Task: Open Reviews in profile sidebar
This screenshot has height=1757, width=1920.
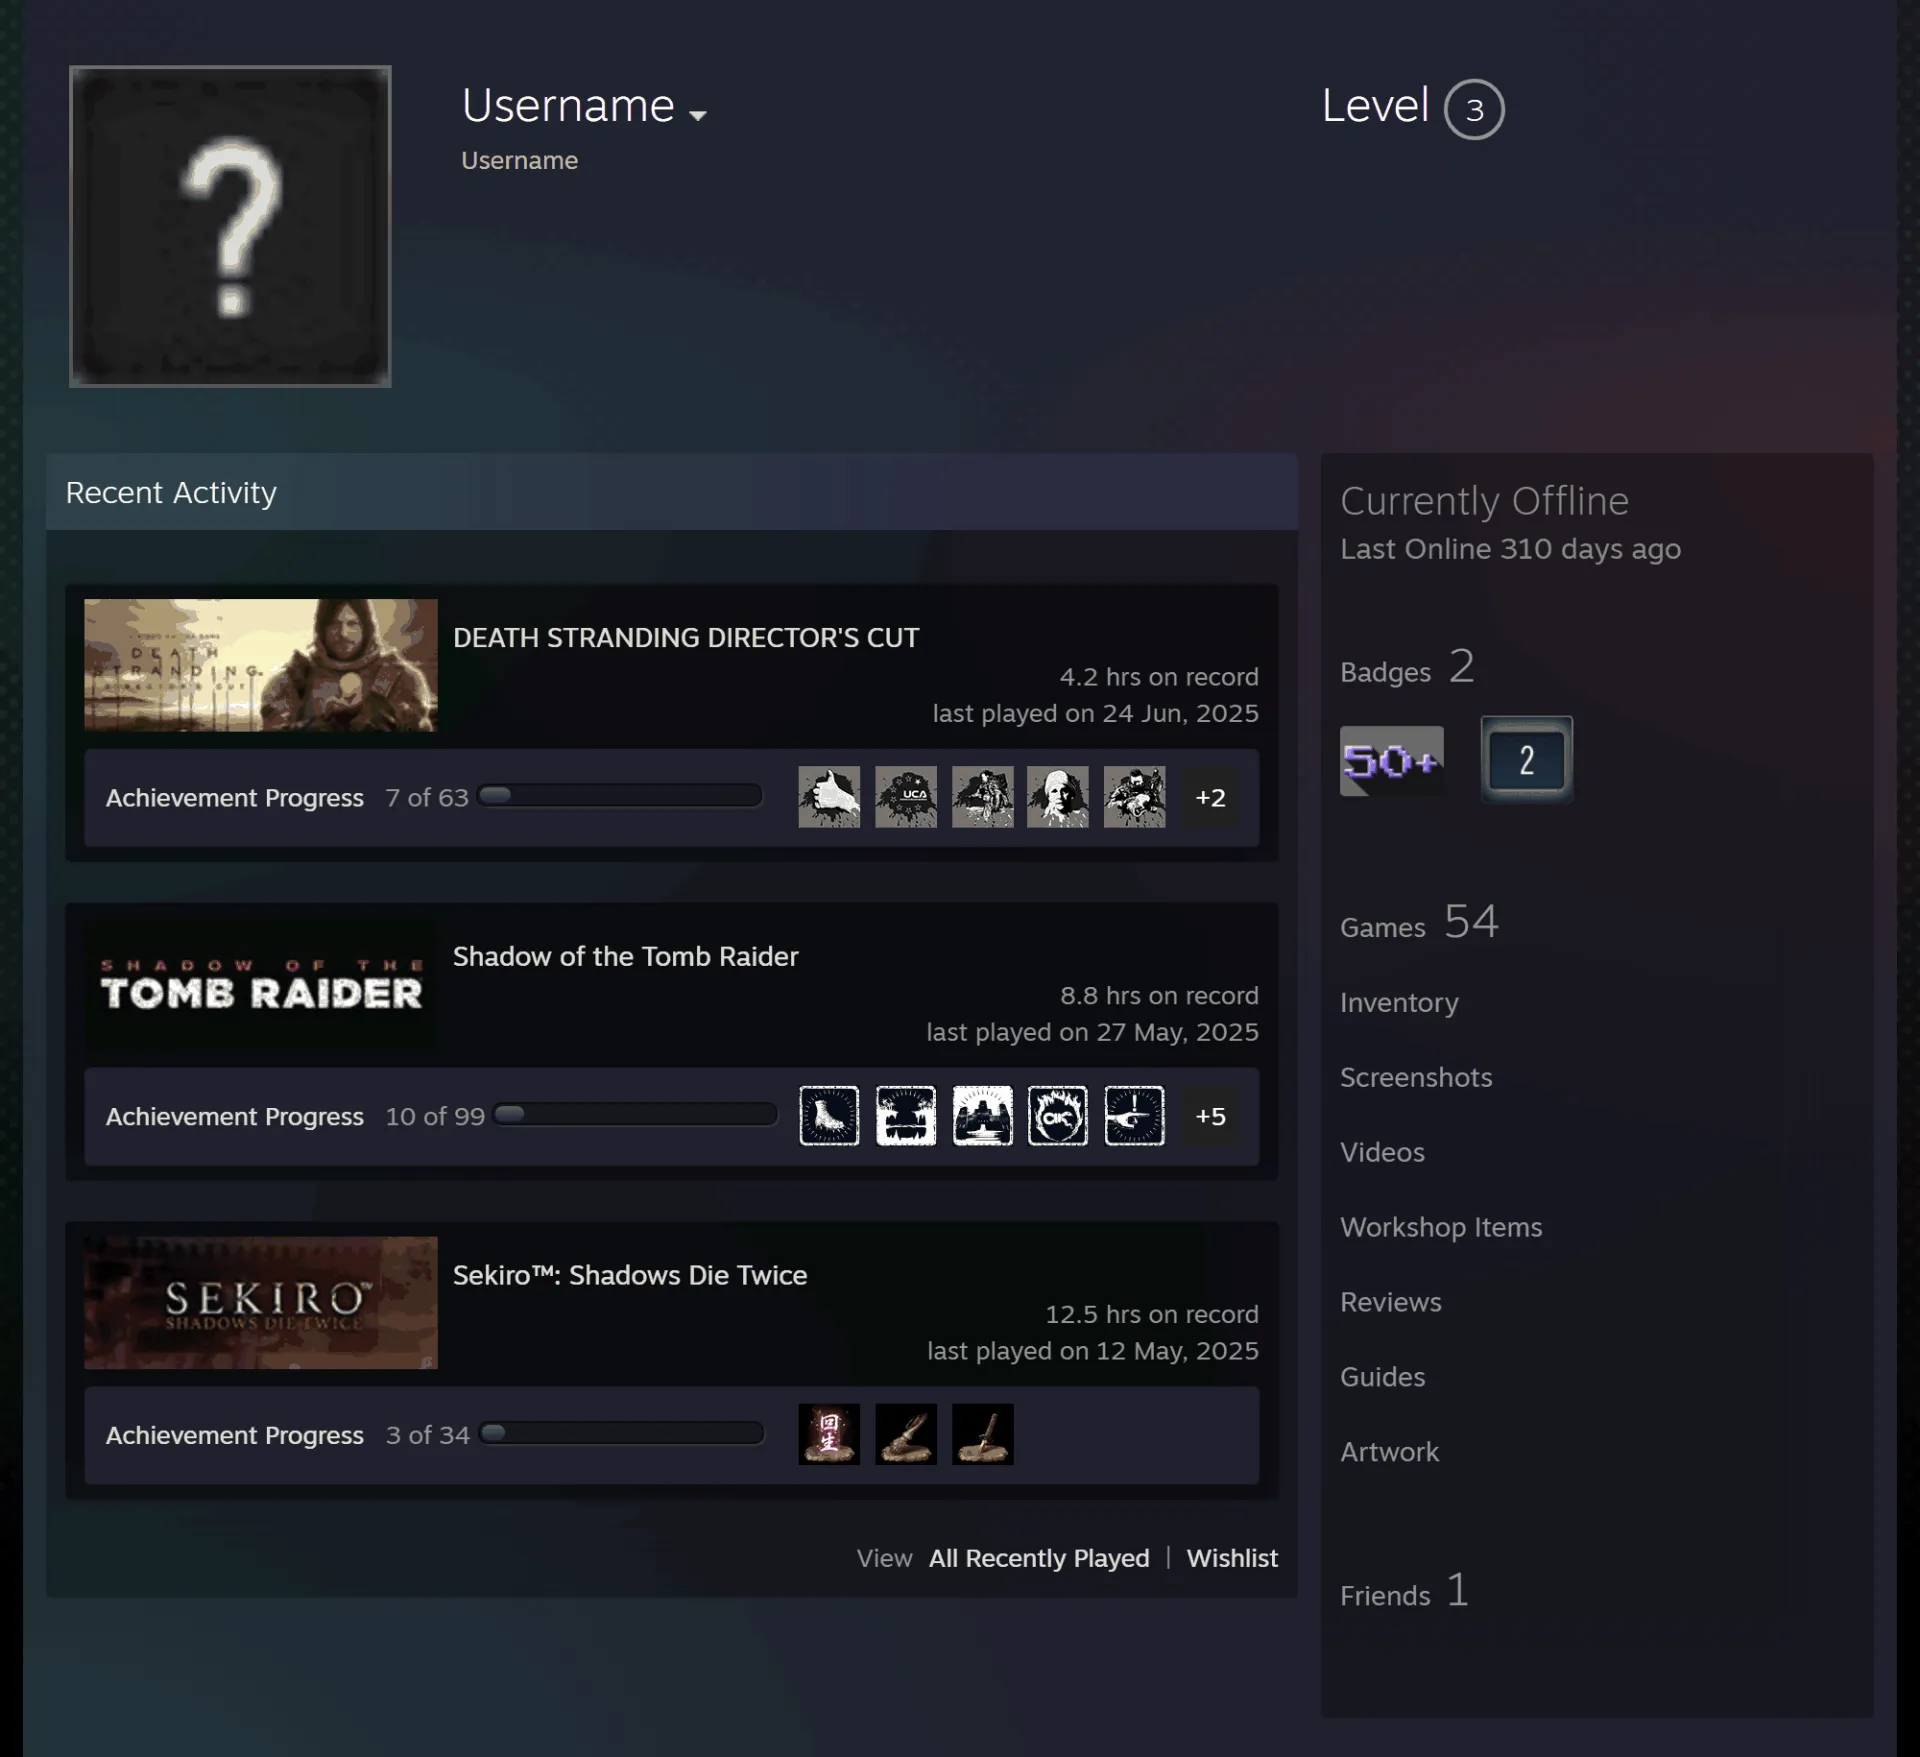Action: [1391, 1302]
